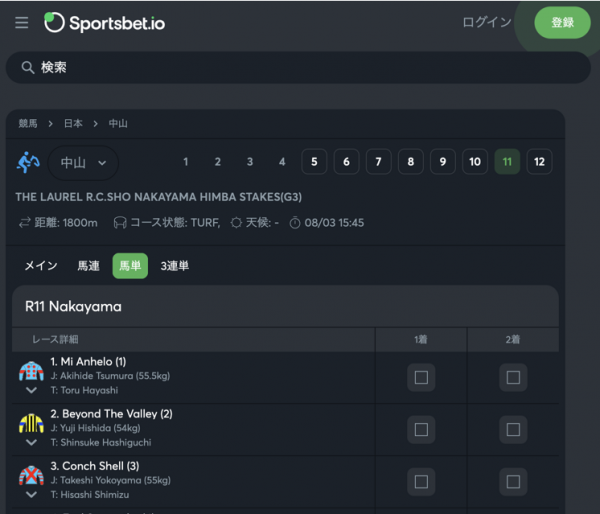Image resolution: width=600 pixels, height=514 pixels.
Task: Select race 5
Action: (314, 162)
